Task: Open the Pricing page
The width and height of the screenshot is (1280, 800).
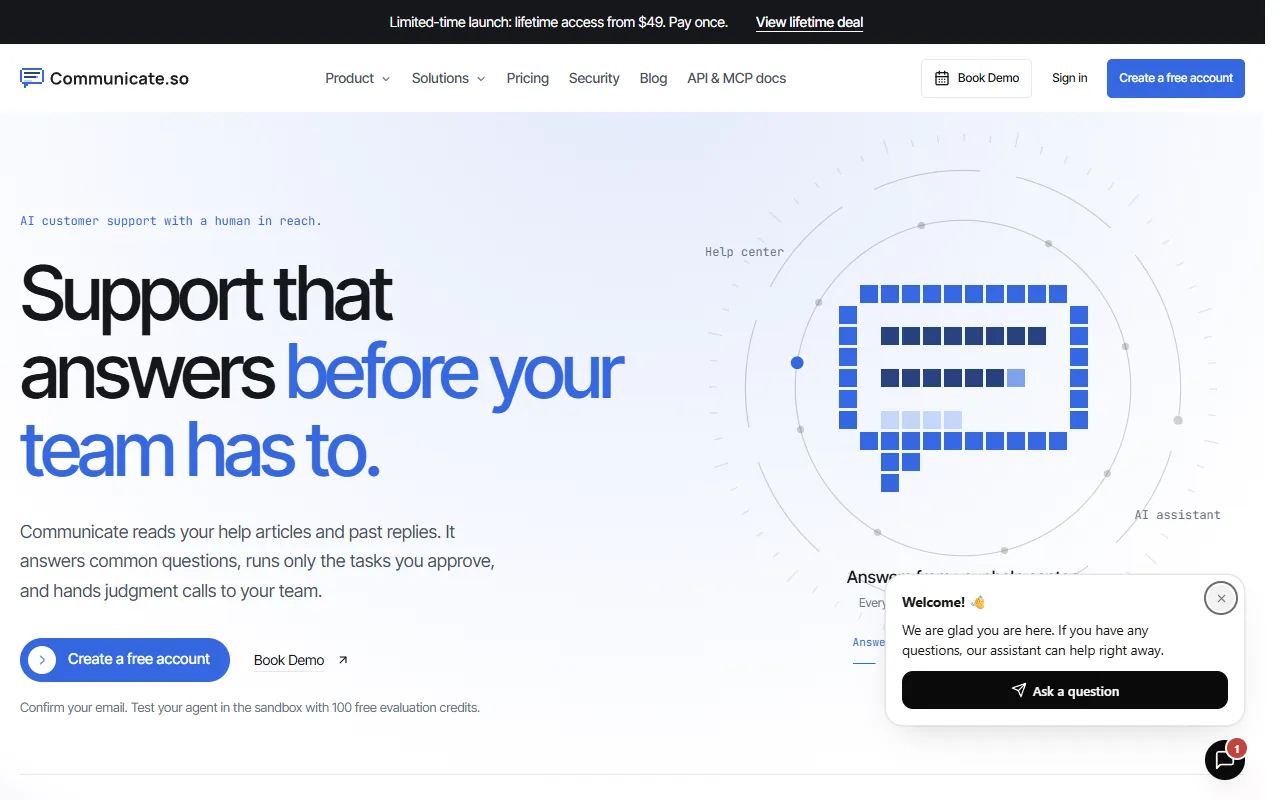Action: [528, 78]
